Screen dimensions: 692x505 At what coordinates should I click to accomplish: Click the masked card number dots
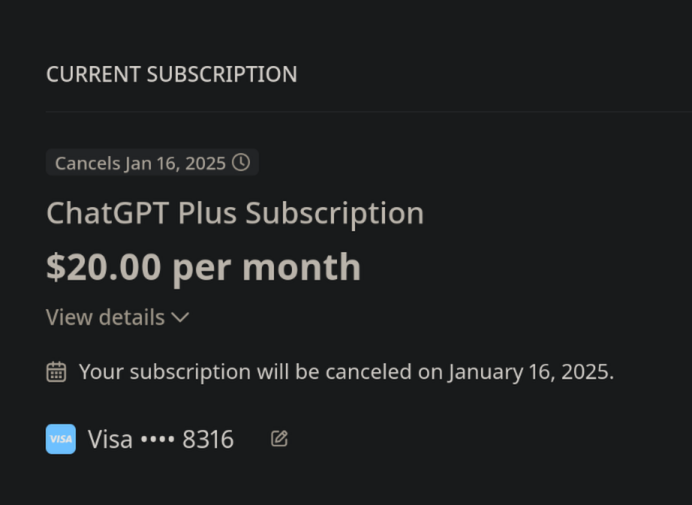[x=158, y=440]
